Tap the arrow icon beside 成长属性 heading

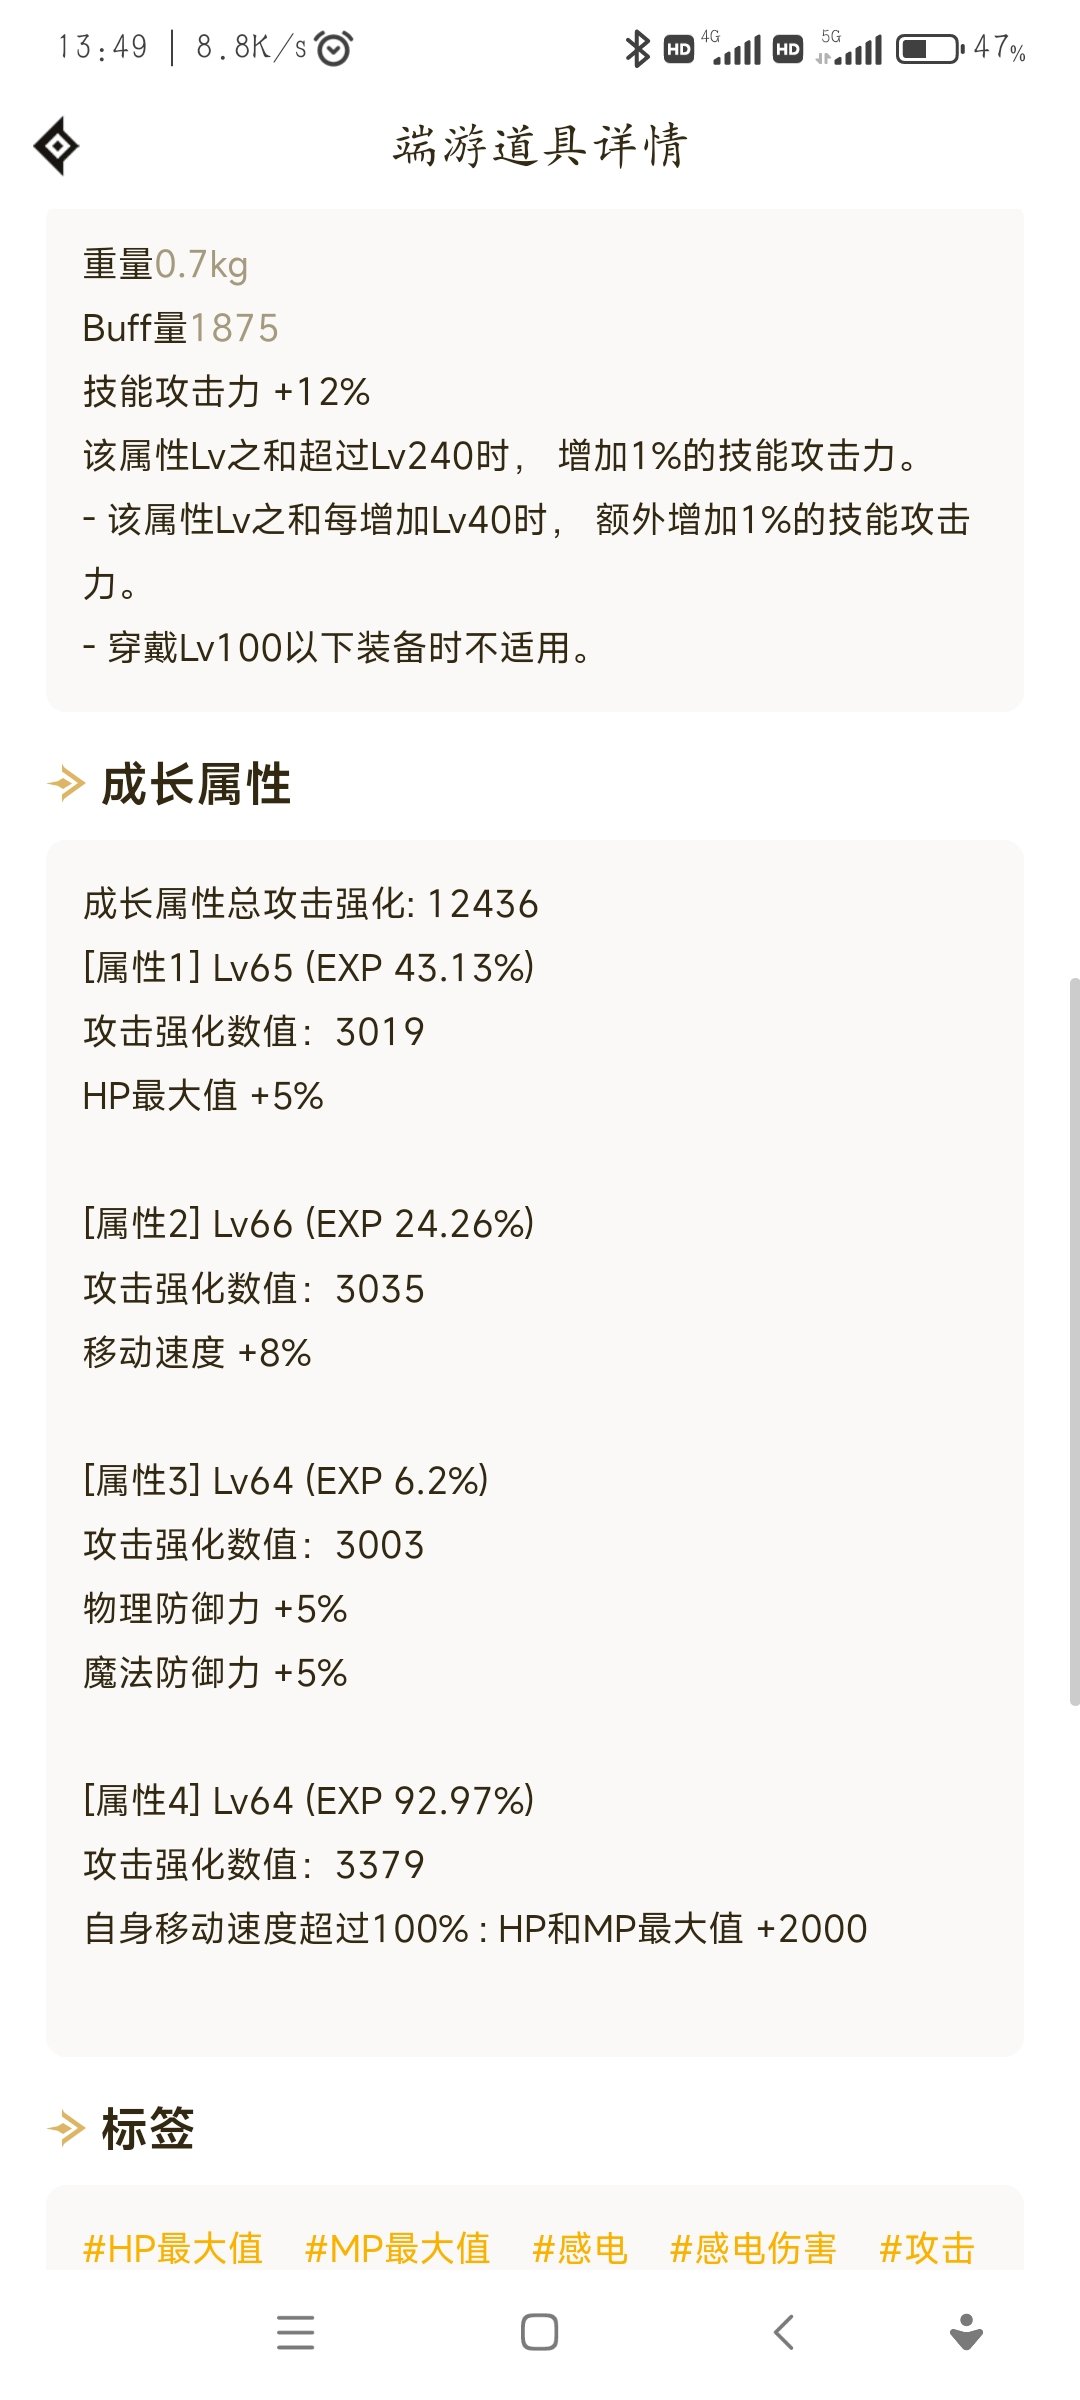[x=66, y=783]
